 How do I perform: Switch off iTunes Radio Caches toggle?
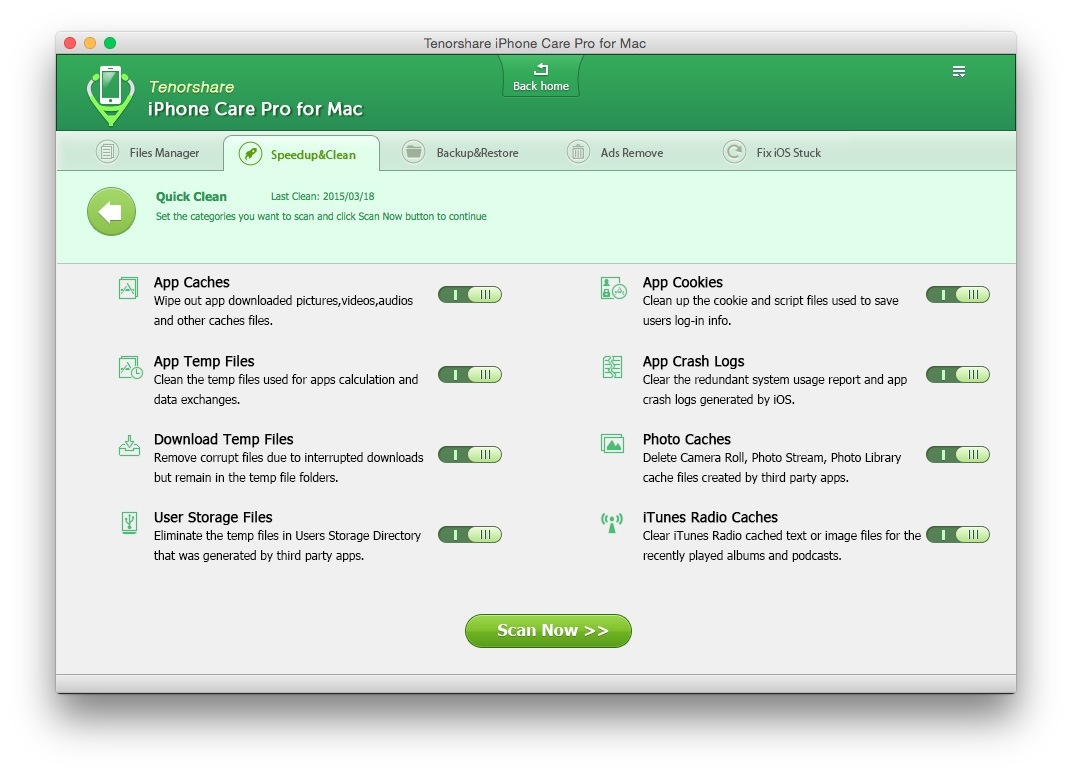point(957,535)
